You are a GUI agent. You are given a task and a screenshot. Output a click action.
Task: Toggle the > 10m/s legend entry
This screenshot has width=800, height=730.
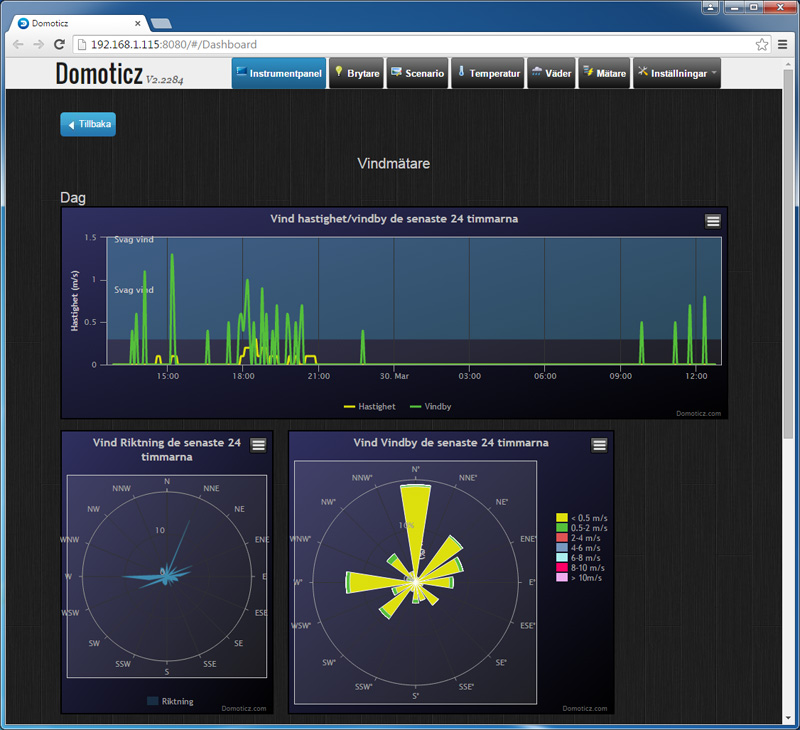pyautogui.click(x=579, y=577)
